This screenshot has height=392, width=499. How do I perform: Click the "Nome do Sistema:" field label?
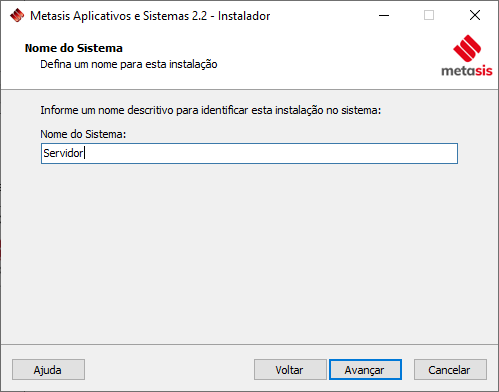coord(83,134)
